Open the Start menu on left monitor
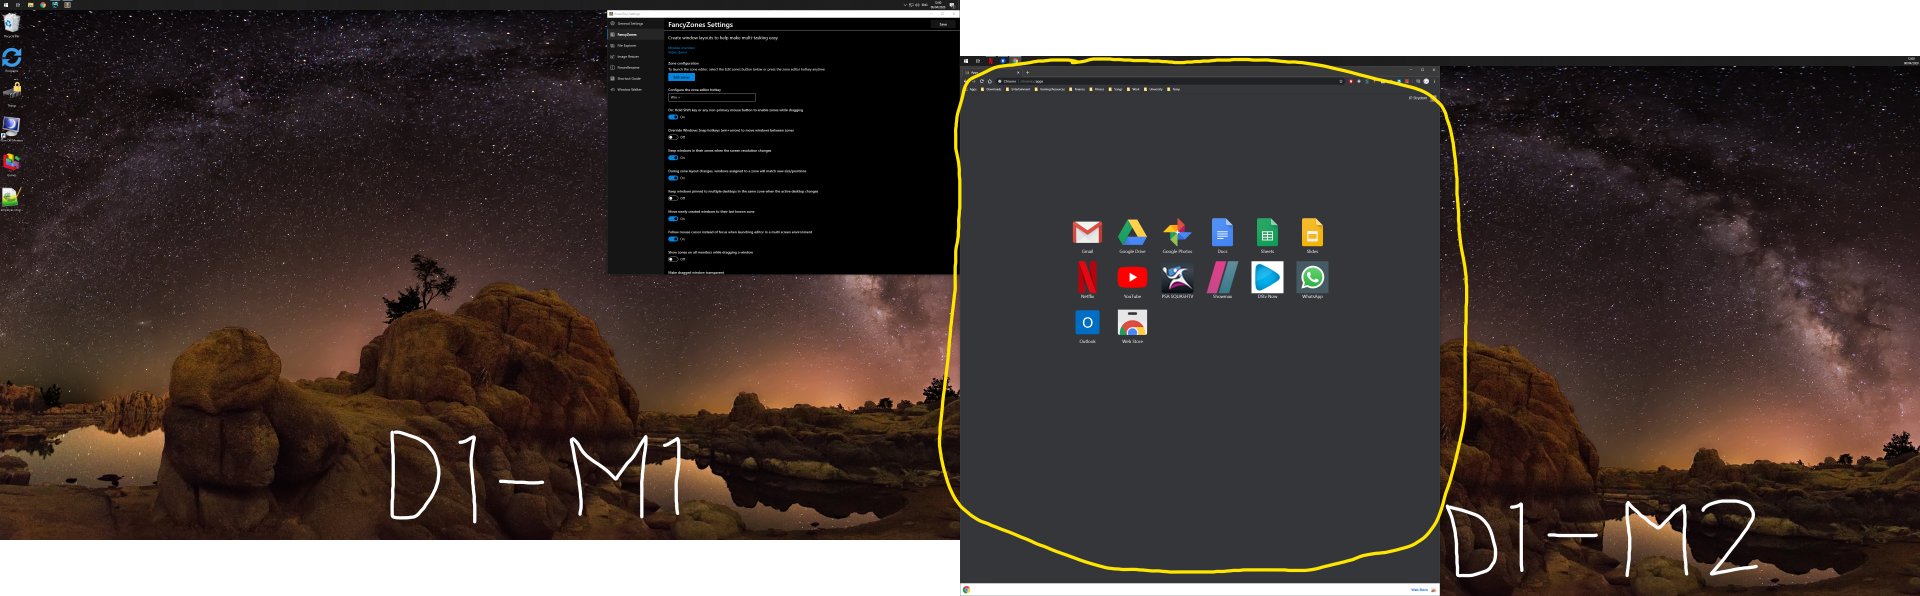 tap(6, 5)
